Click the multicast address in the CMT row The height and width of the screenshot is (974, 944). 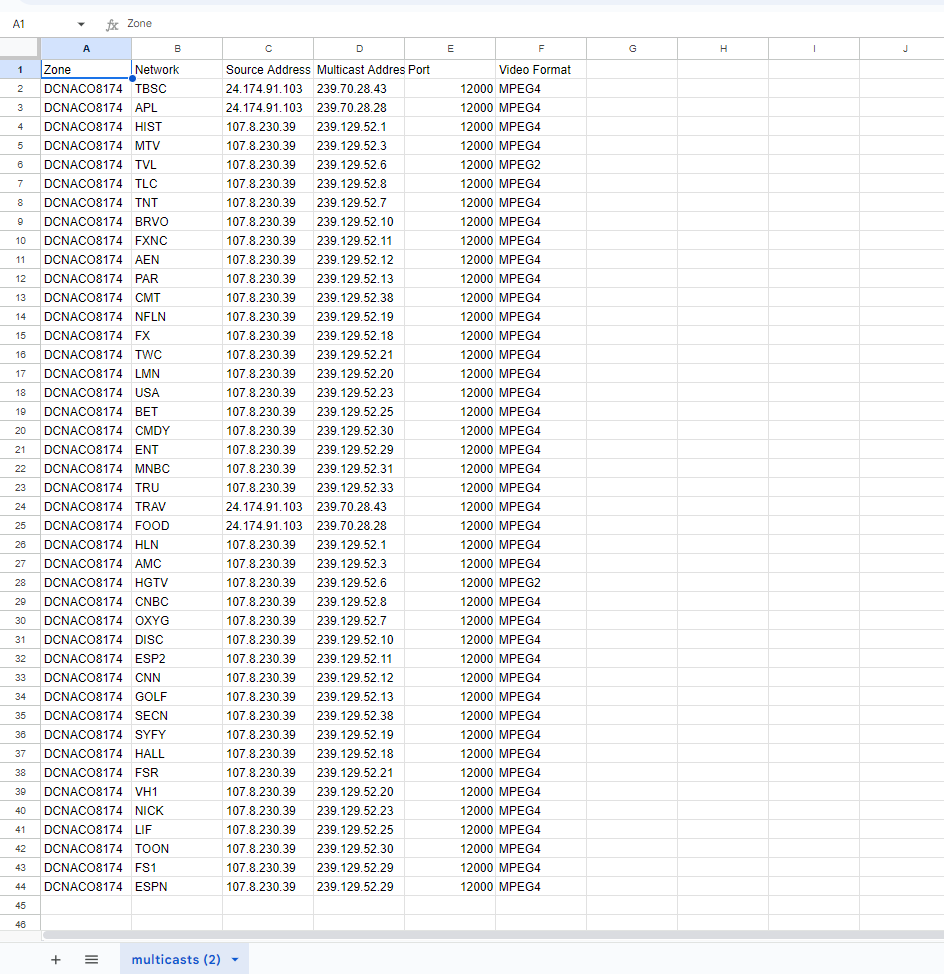359,298
